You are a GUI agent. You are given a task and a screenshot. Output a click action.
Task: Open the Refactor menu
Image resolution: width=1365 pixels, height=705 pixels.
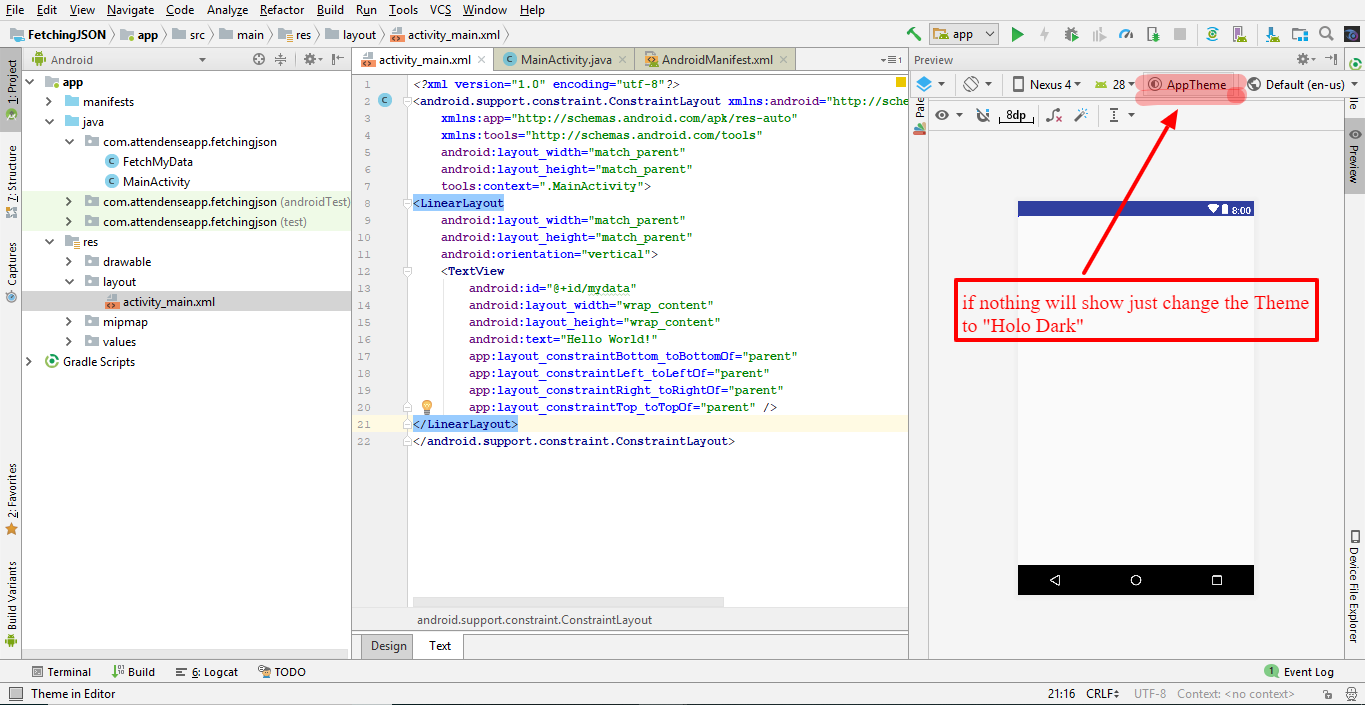point(282,10)
